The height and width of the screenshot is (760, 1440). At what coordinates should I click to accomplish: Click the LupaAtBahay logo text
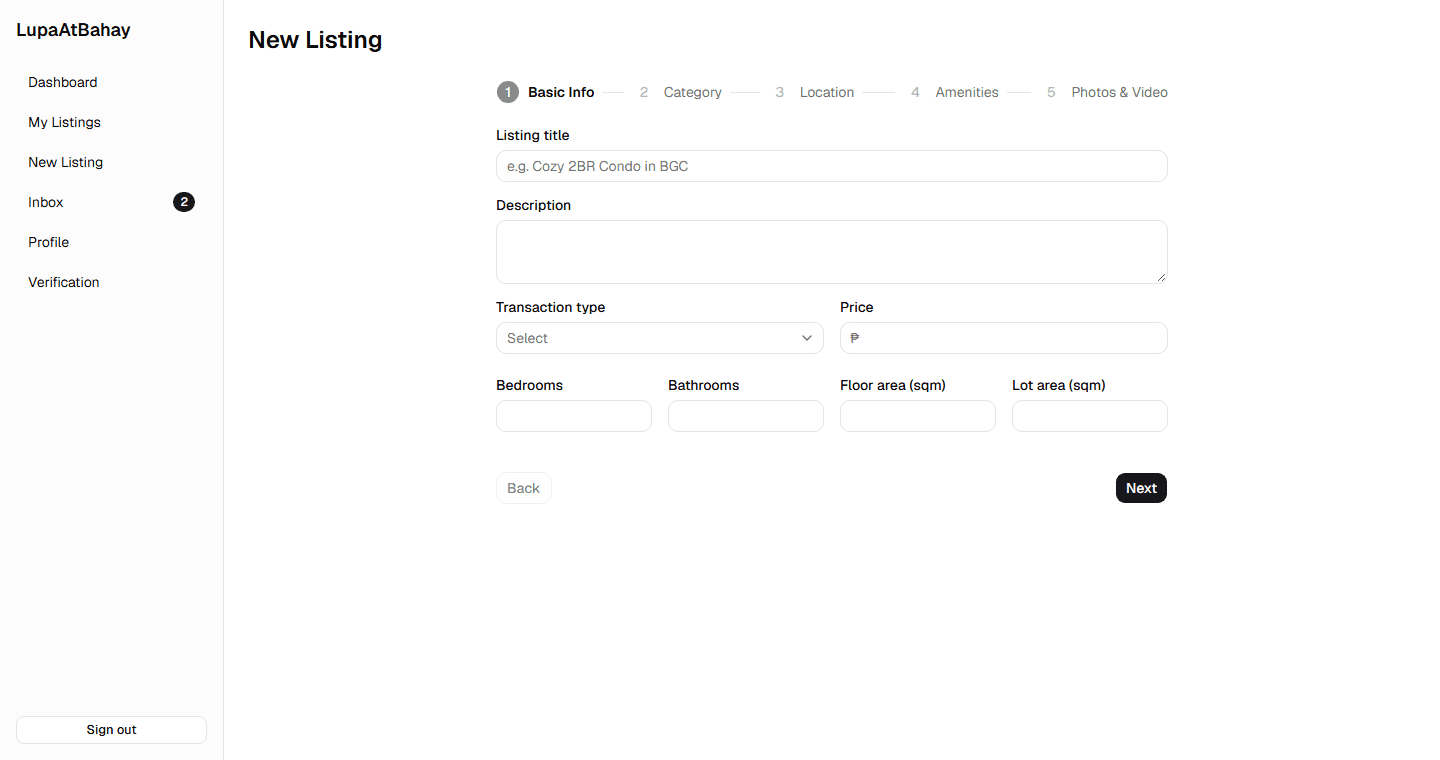click(x=73, y=30)
